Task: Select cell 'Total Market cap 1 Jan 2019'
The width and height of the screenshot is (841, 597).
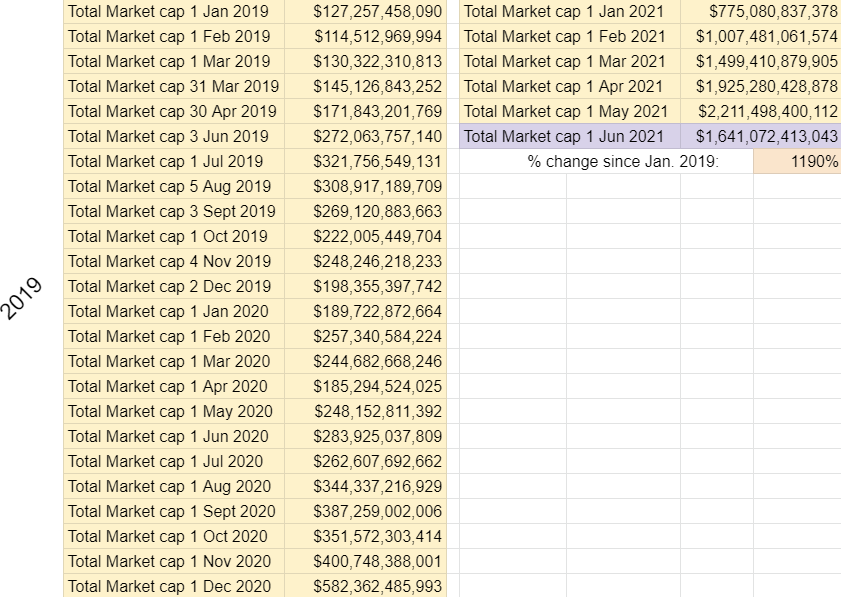Action: [174, 11]
